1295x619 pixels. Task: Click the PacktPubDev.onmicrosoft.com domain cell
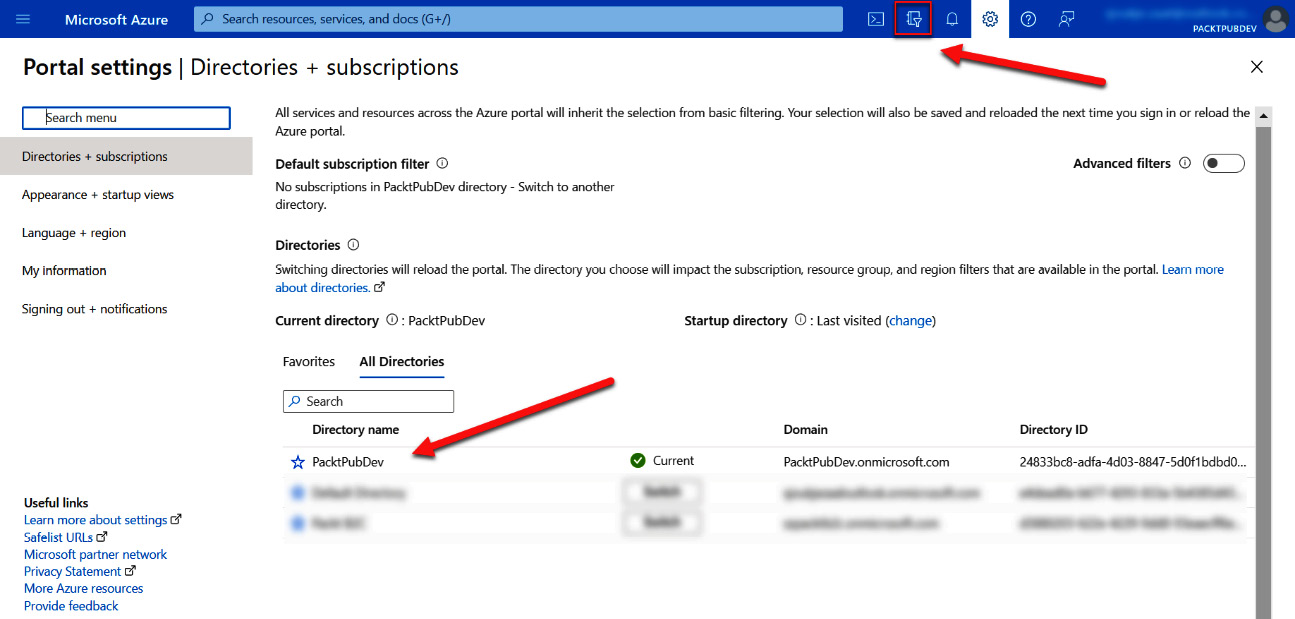(867, 462)
